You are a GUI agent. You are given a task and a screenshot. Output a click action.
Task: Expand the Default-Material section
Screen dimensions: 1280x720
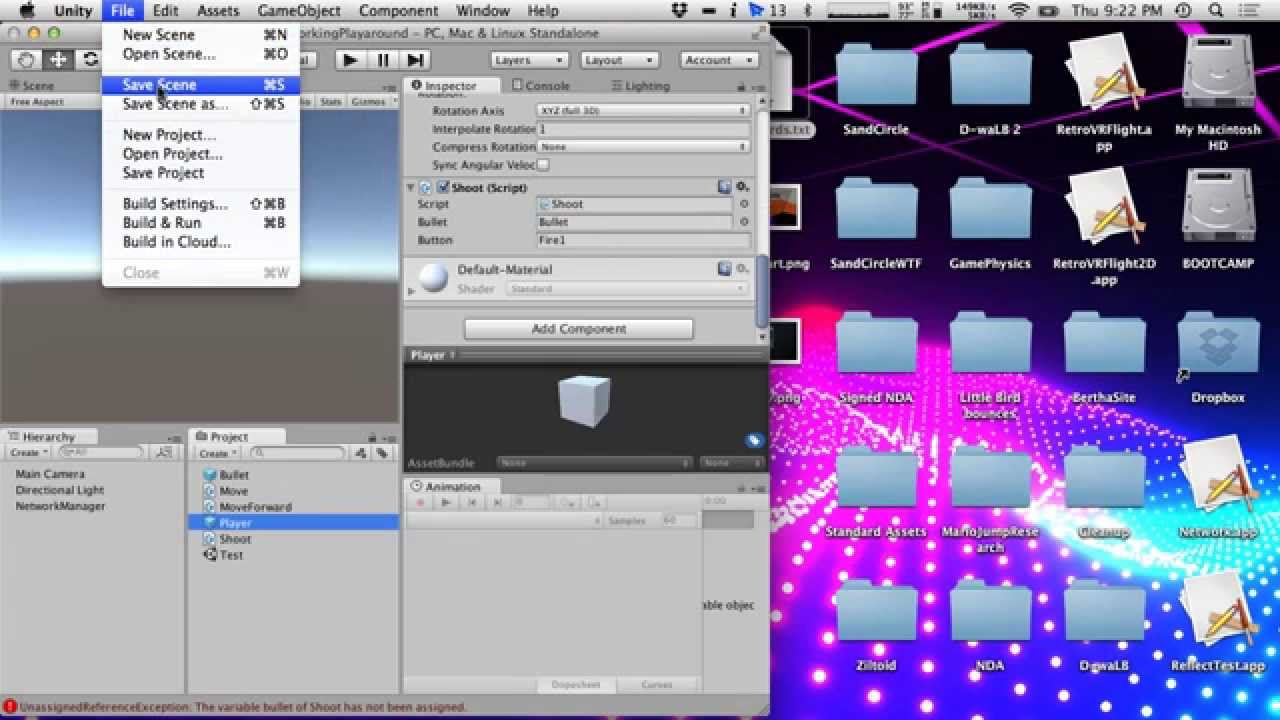(x=411, y=290)
